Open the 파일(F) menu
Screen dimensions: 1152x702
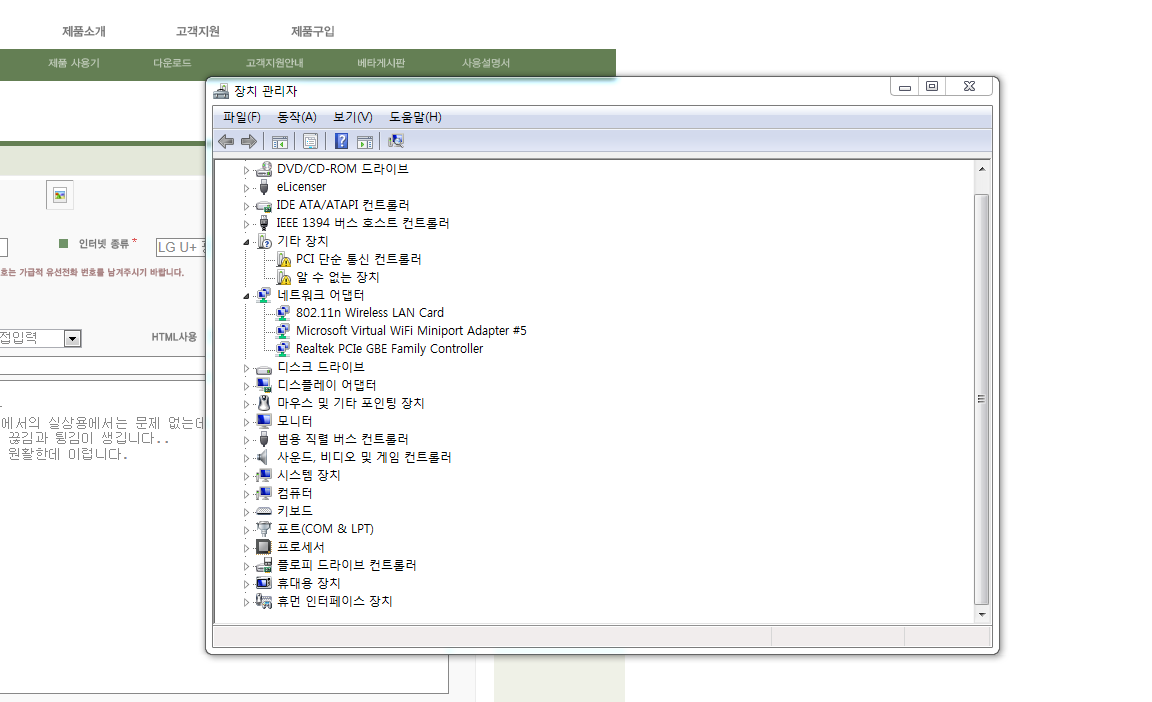242,117
